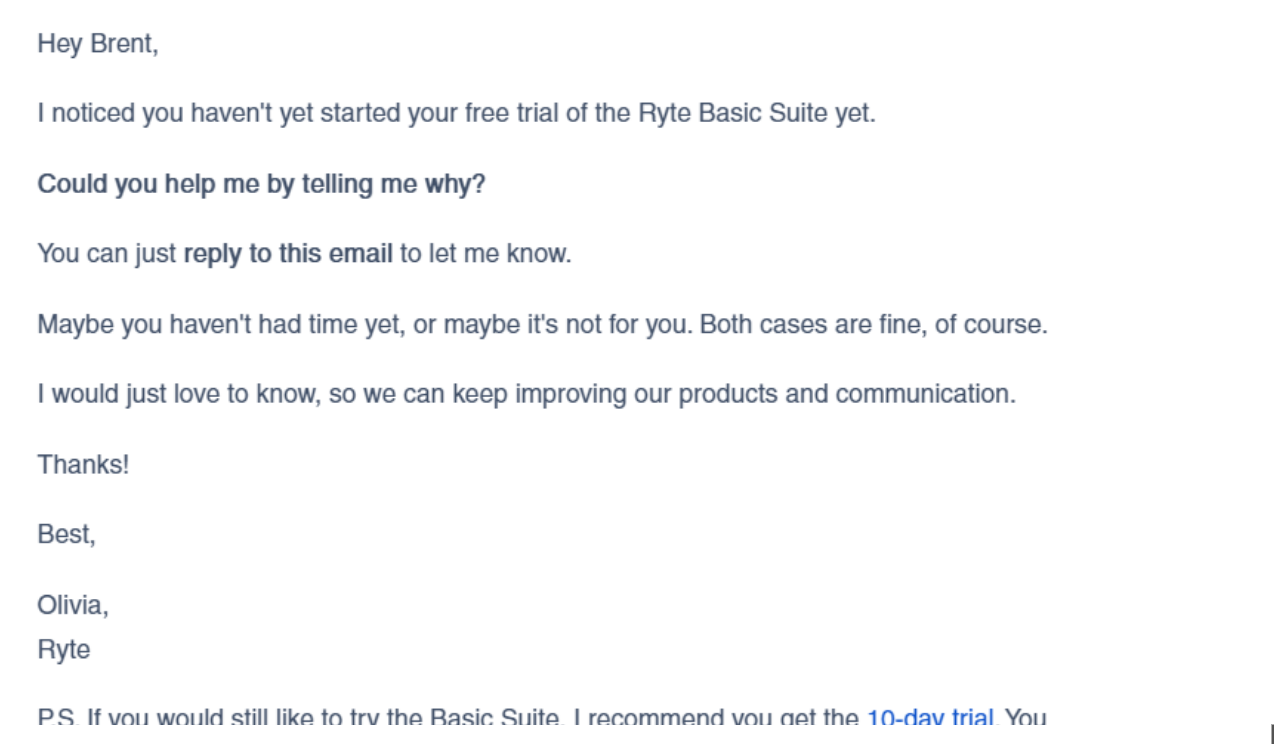Click 'to let me know.' text

(485, 254)
